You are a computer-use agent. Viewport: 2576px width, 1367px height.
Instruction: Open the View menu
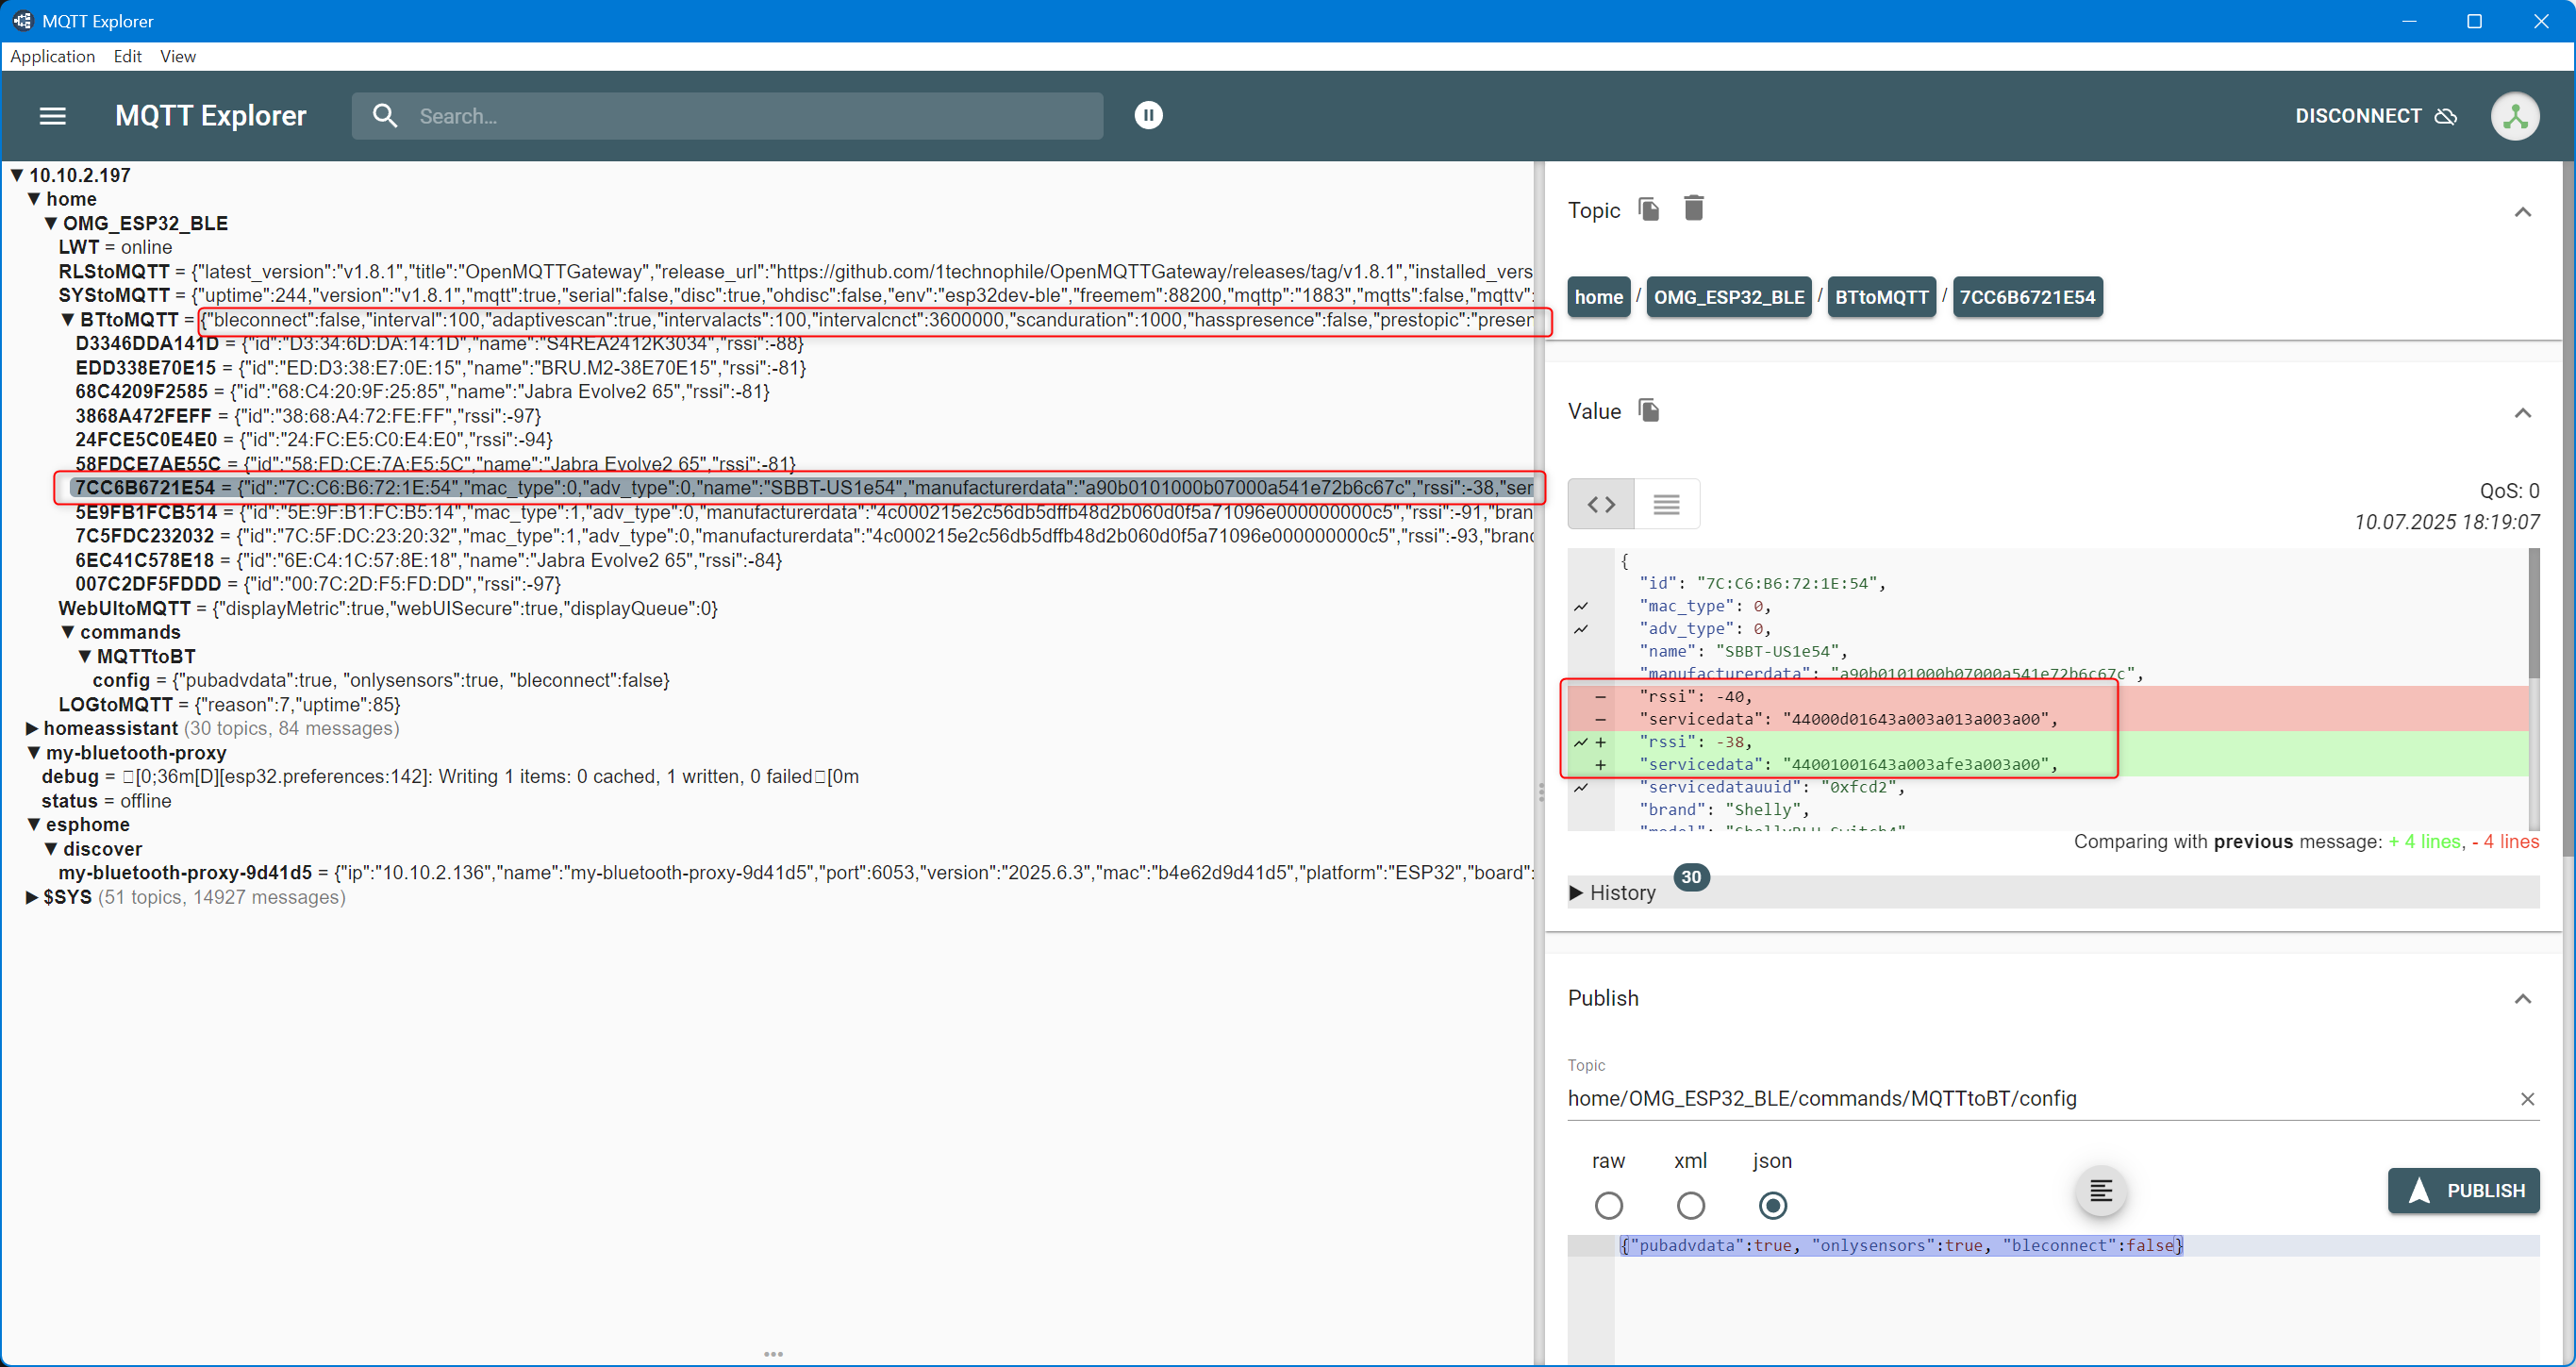click(177, 56)
